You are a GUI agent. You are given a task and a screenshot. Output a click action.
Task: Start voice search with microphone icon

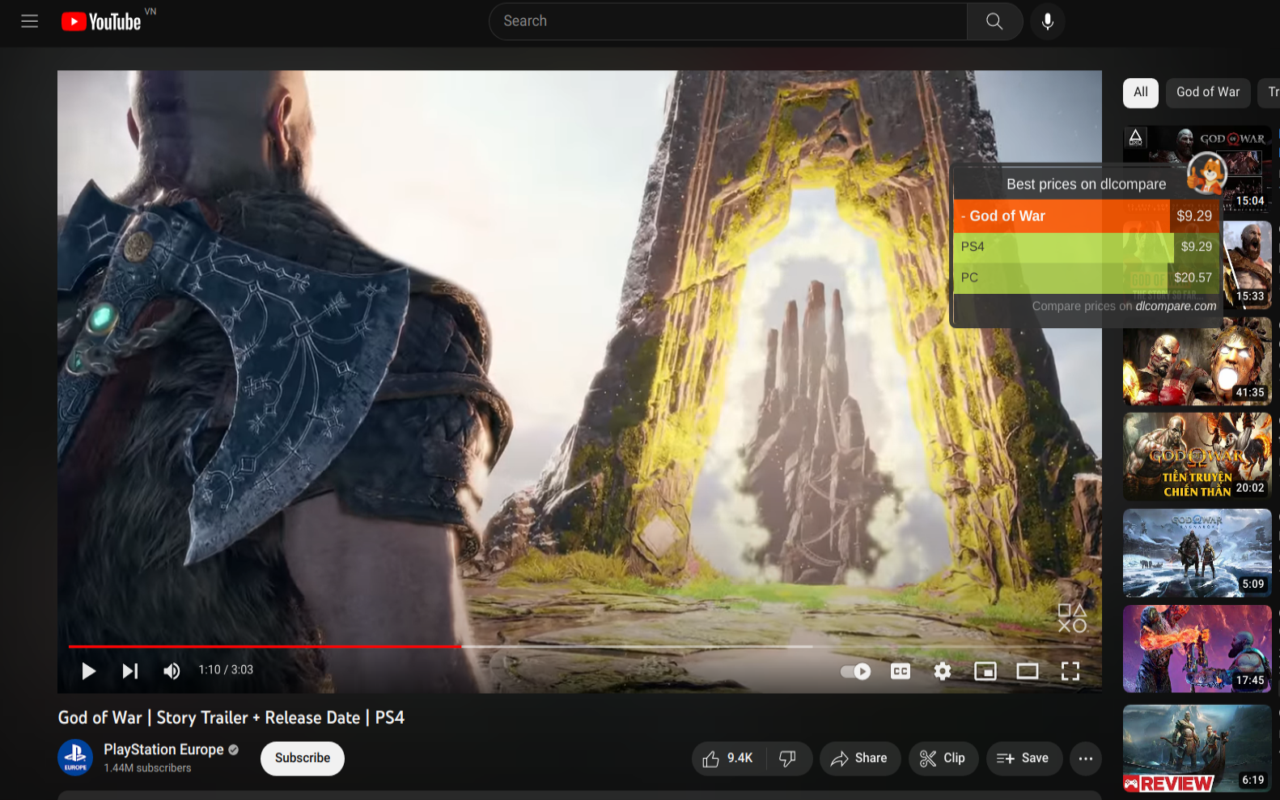(x=1047, y=21)
